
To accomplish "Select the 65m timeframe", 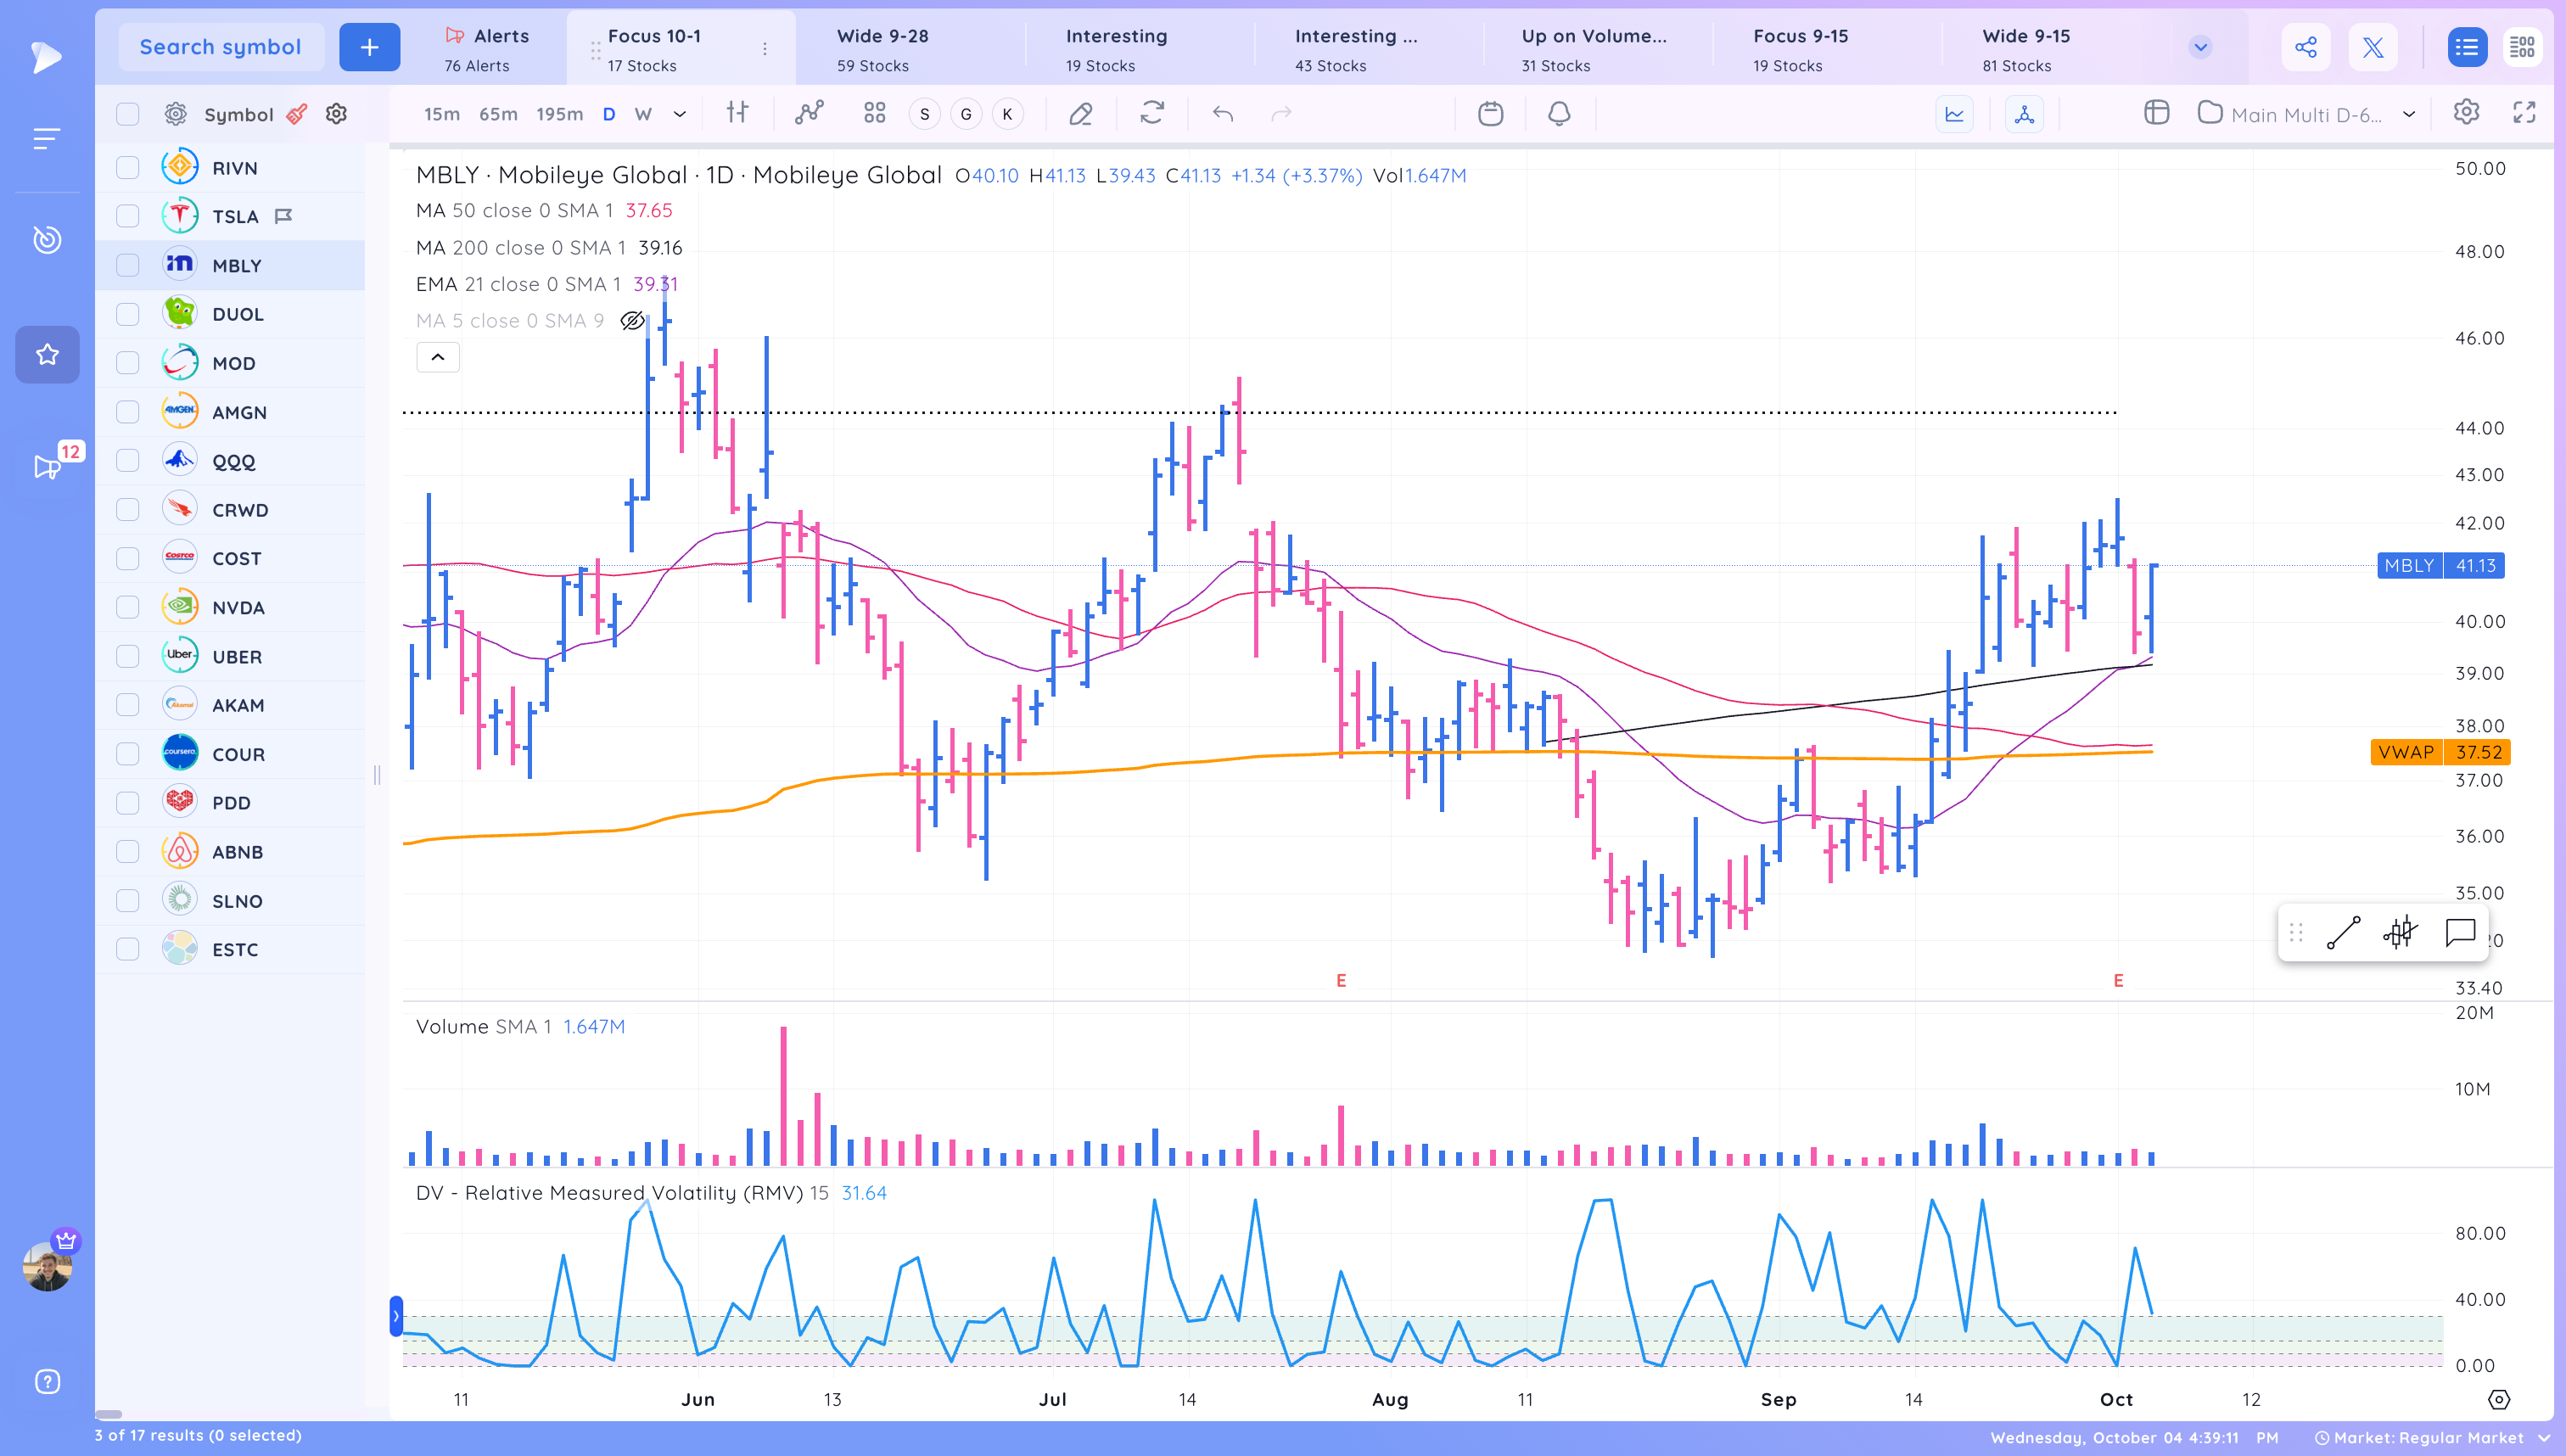I will (x=498, y=114).
